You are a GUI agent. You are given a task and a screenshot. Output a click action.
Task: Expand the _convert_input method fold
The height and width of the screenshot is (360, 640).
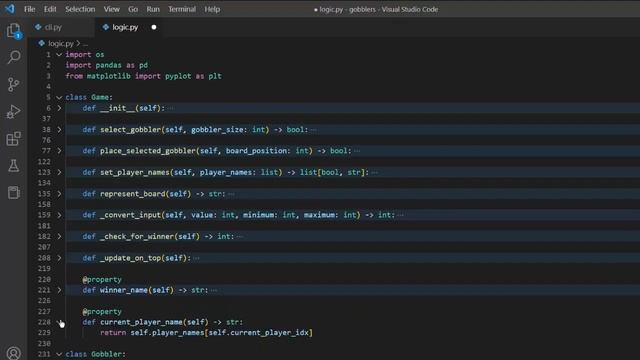click(59, 215)
